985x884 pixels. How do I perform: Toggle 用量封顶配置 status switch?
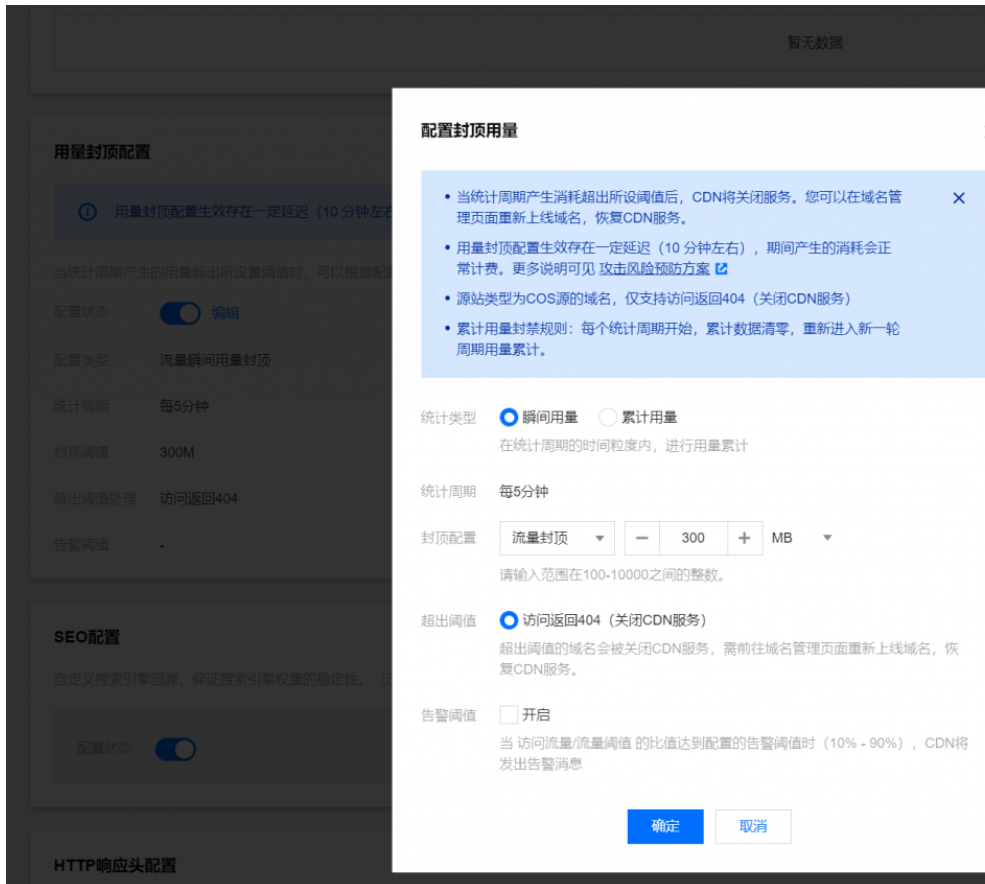180,313
